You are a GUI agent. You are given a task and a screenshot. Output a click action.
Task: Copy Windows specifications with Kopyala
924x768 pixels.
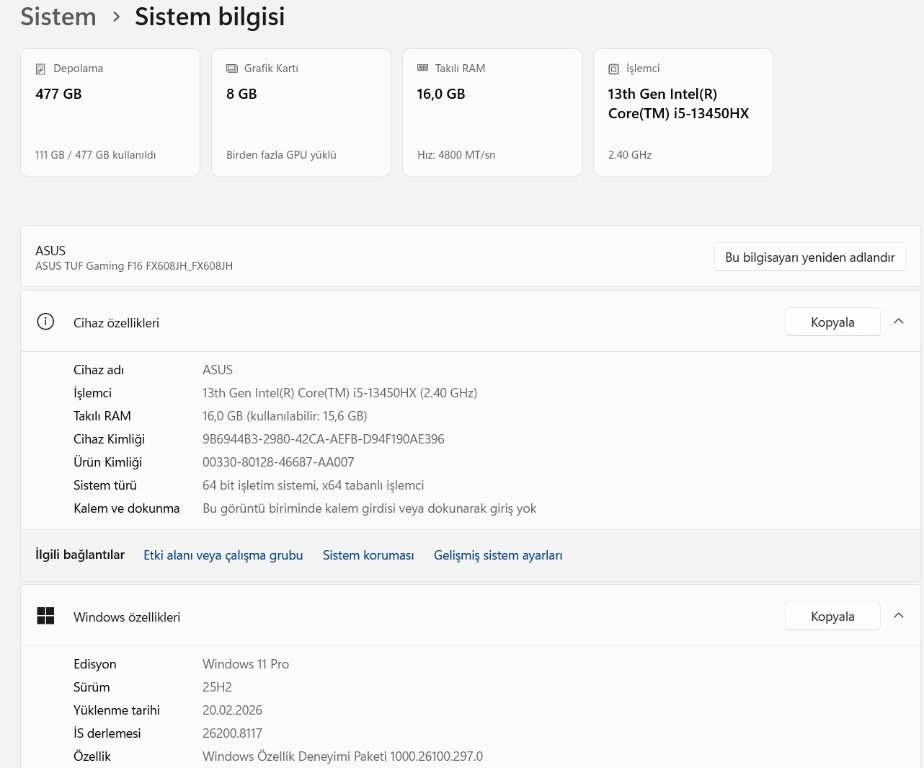click(832, 616)
